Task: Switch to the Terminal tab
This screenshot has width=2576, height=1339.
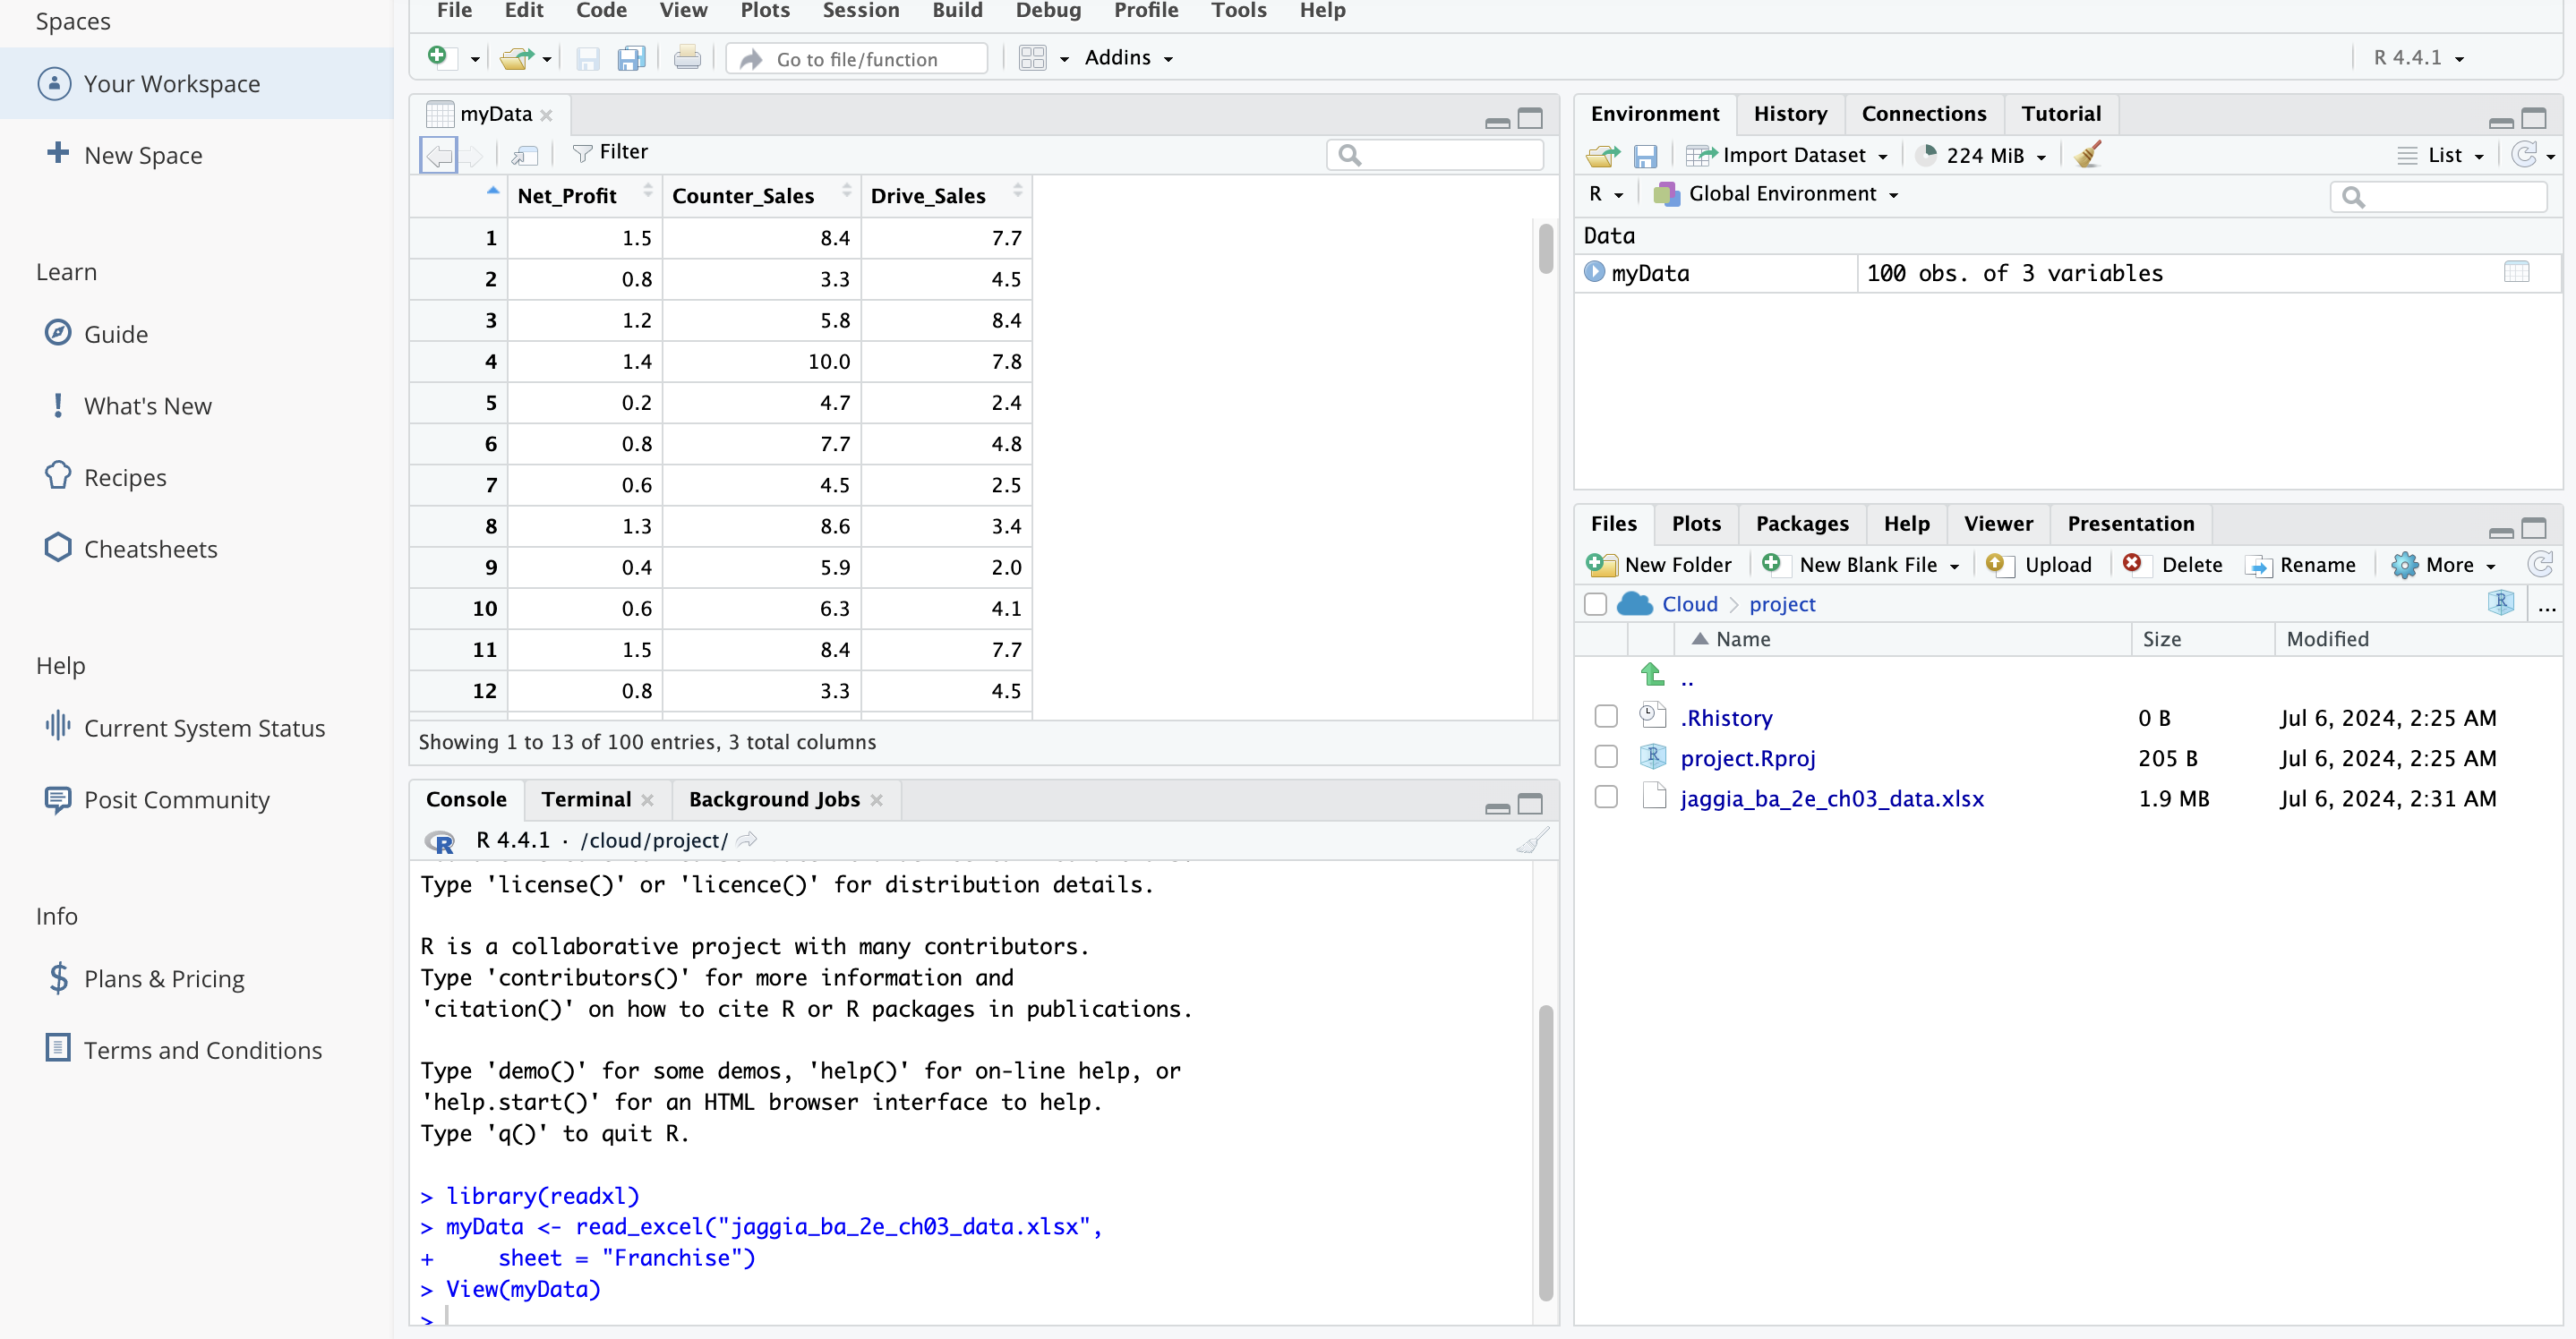Action: point(586,799)
